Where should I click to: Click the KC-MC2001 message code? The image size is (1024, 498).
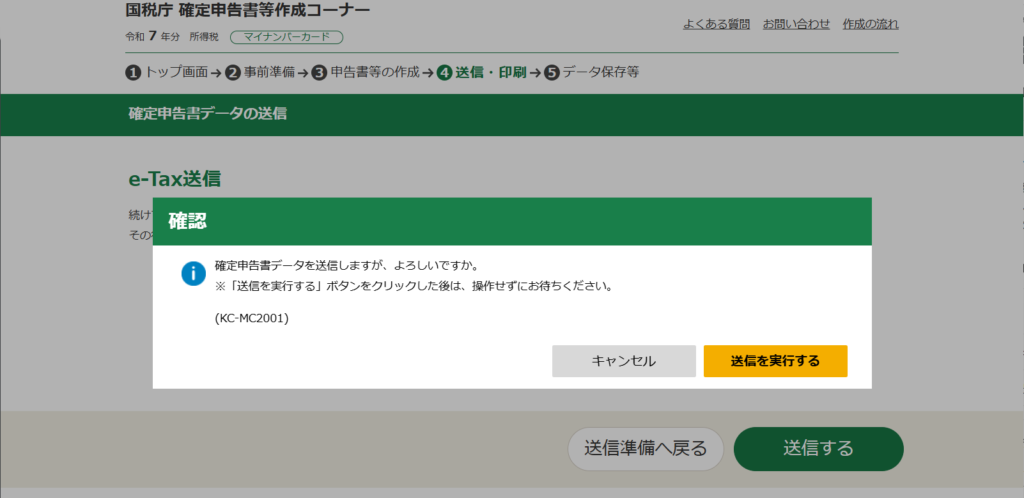click(x=251, y=318)
